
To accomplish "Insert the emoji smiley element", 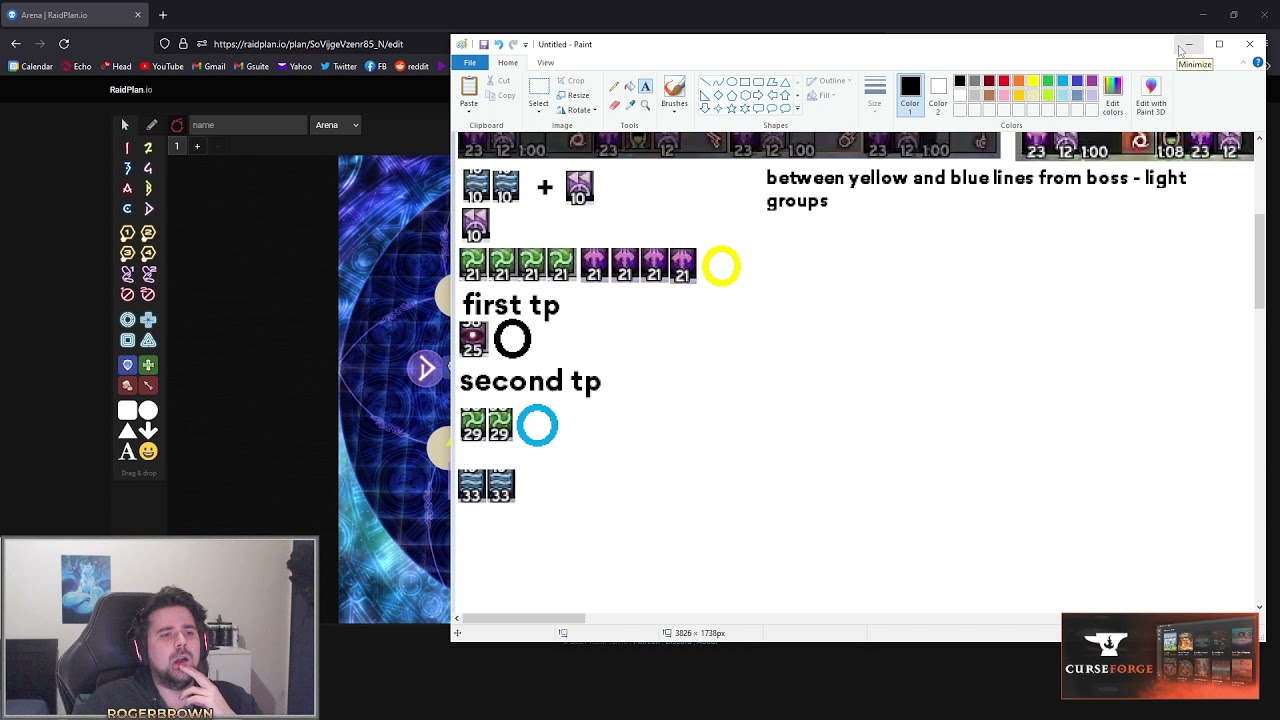I will click(x=148, y=452).
